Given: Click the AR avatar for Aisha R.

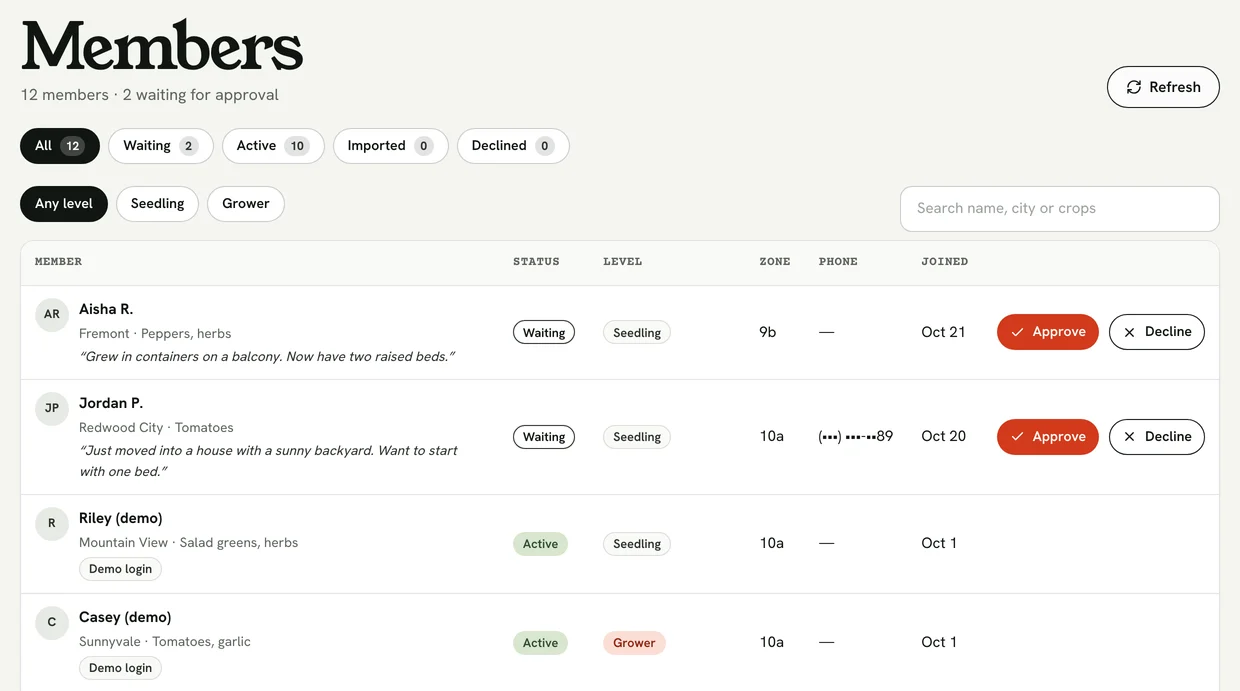Looking at the screenshot, I should (52, 314).
